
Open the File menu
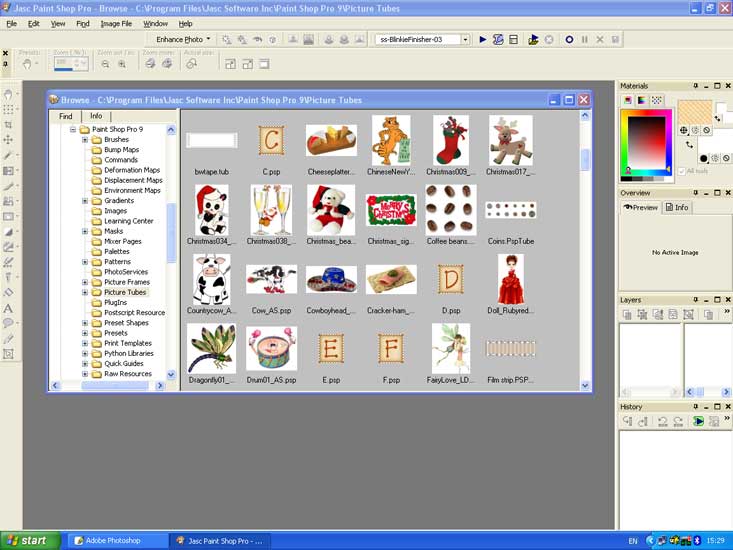tap(12, 23)
